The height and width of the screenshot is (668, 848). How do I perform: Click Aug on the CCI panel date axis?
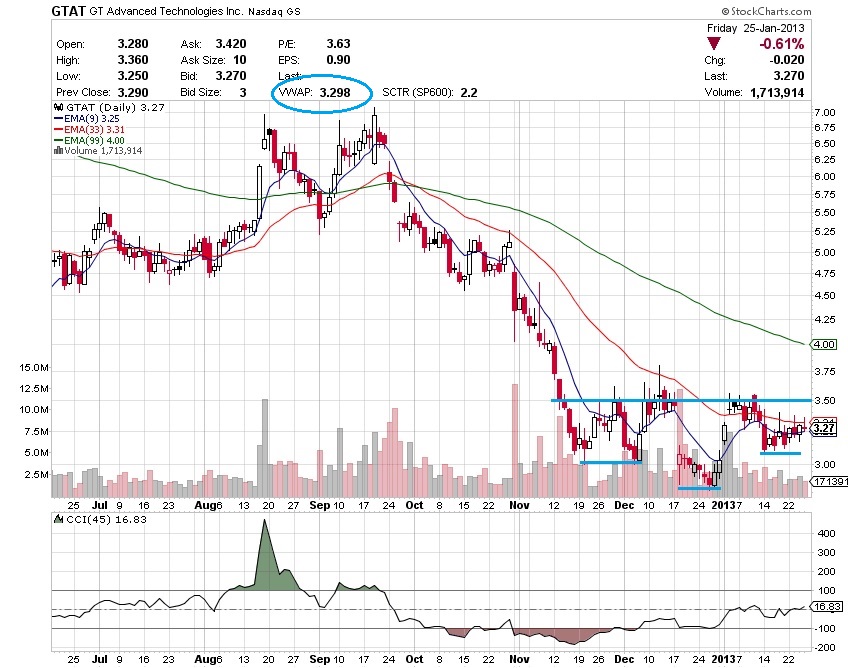point(206,659)
